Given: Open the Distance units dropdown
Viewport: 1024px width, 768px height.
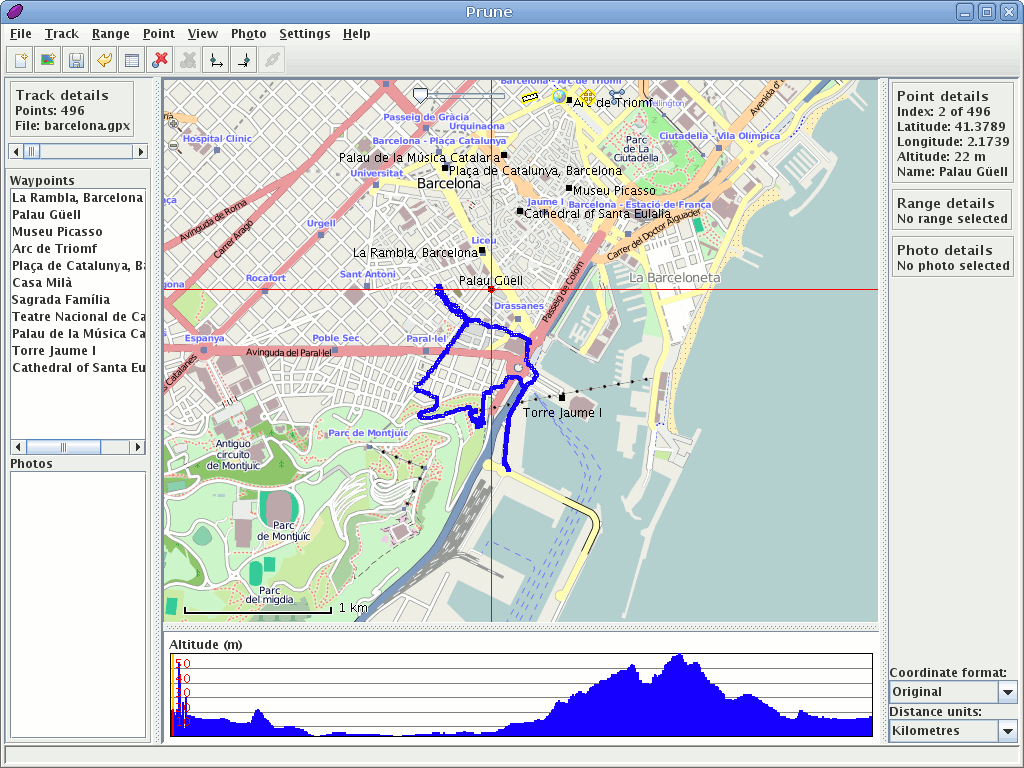Looking at the screenshot, I should [x=953, y=731].
